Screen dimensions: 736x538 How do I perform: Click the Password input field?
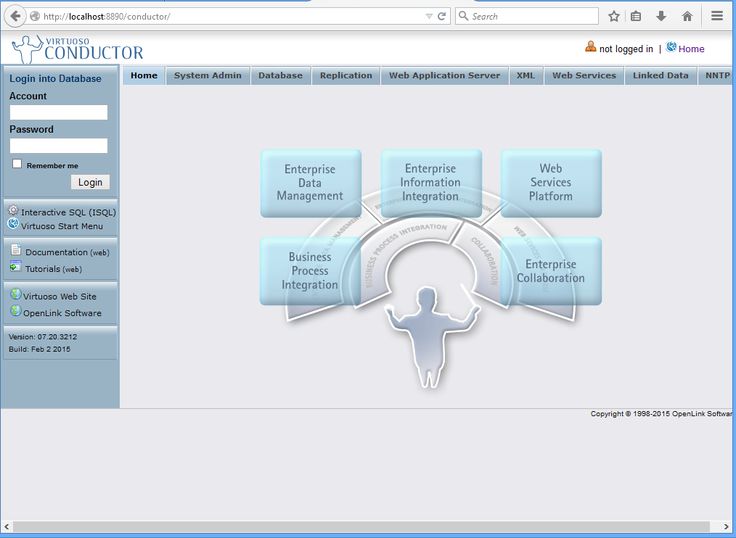coord(59,146)
